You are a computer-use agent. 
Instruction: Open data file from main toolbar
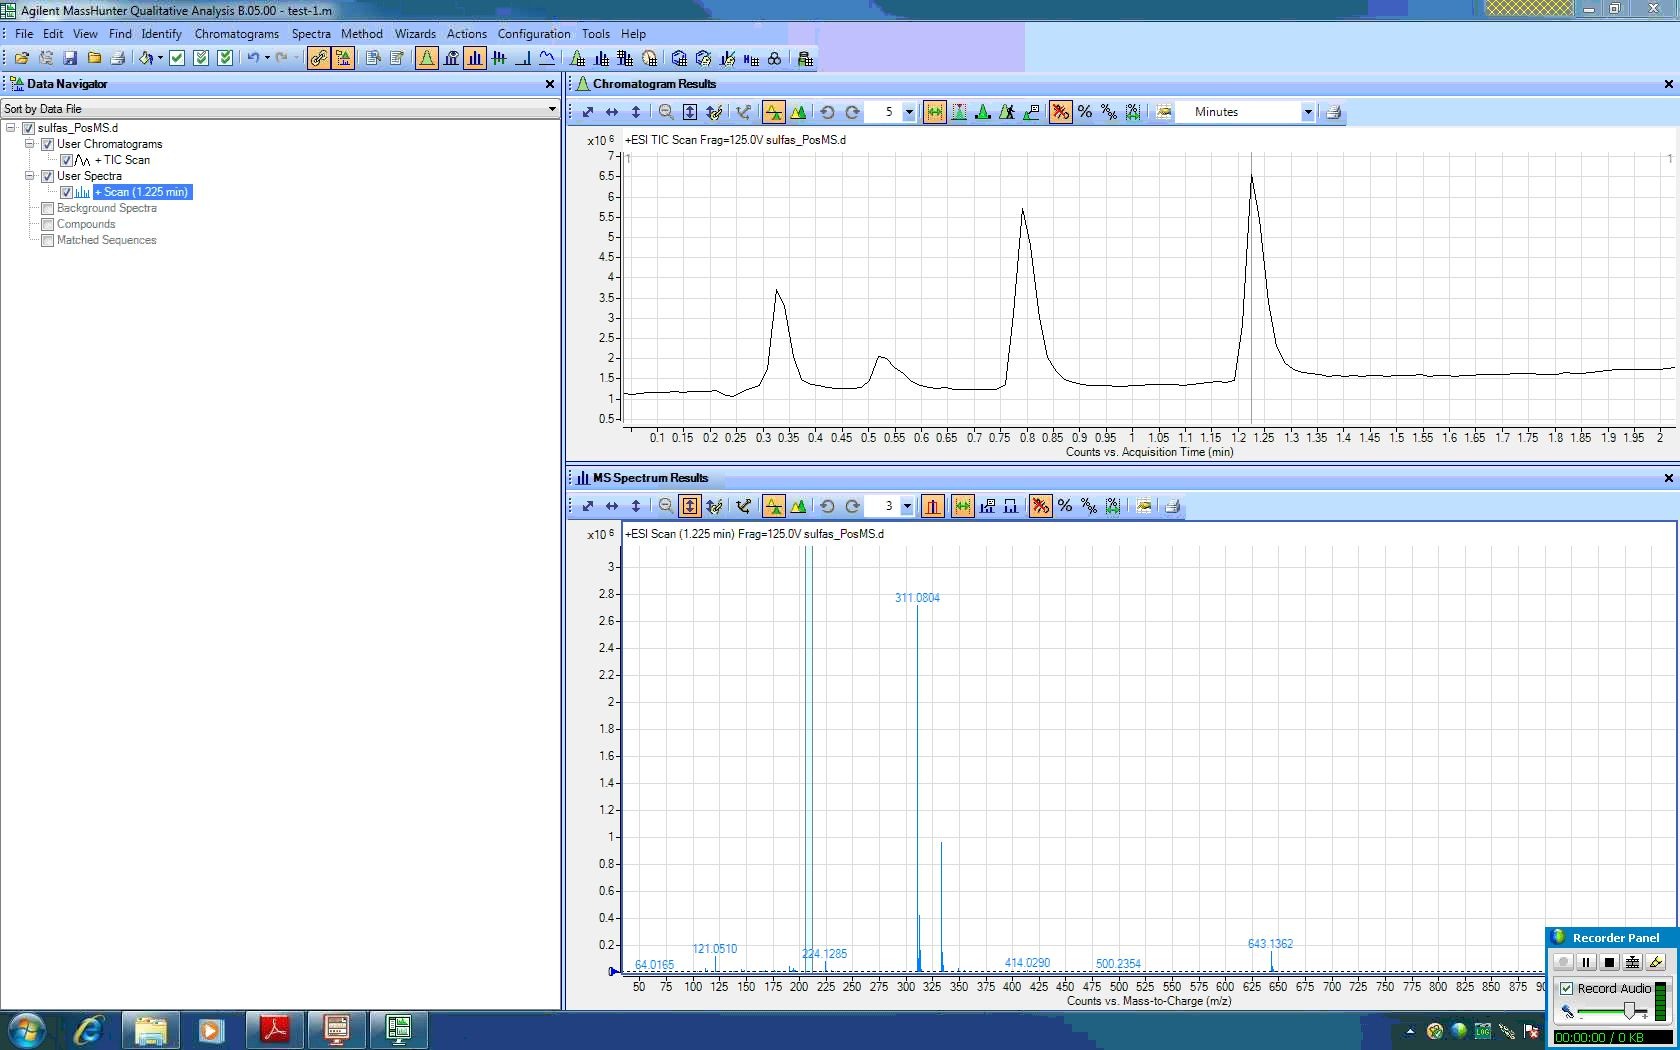click(x=21, y=58)
